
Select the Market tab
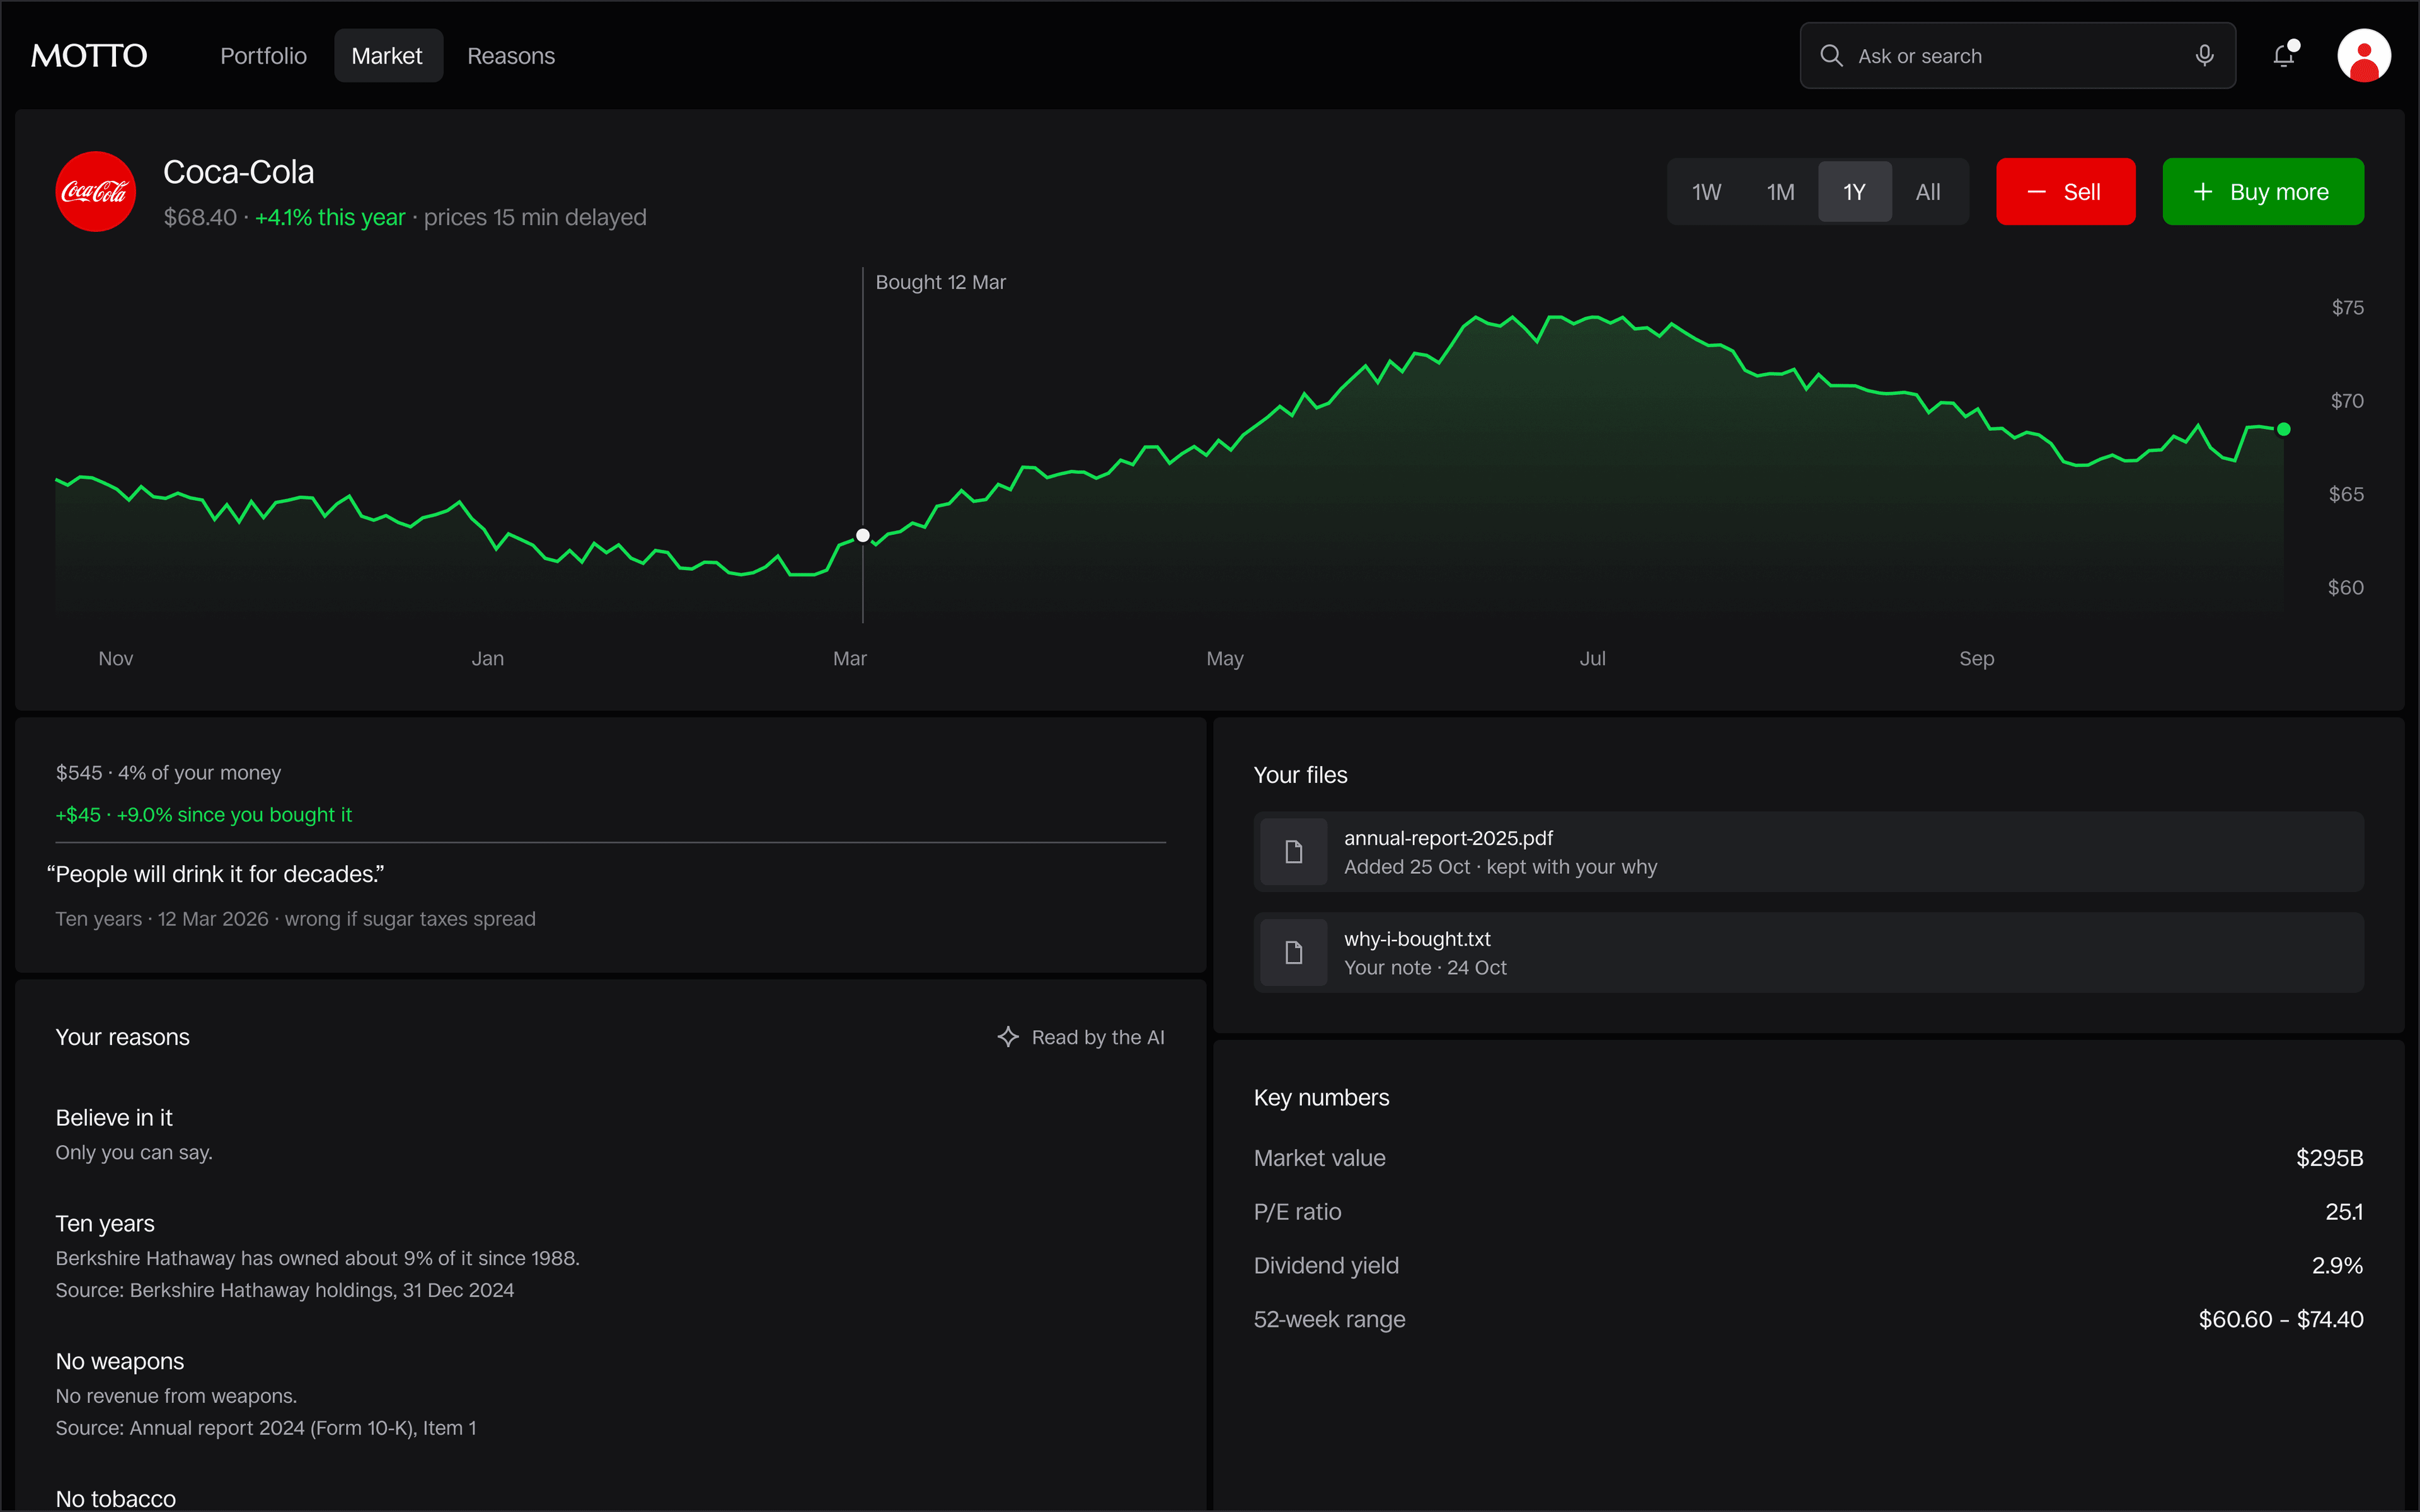[x=387, y=56]
